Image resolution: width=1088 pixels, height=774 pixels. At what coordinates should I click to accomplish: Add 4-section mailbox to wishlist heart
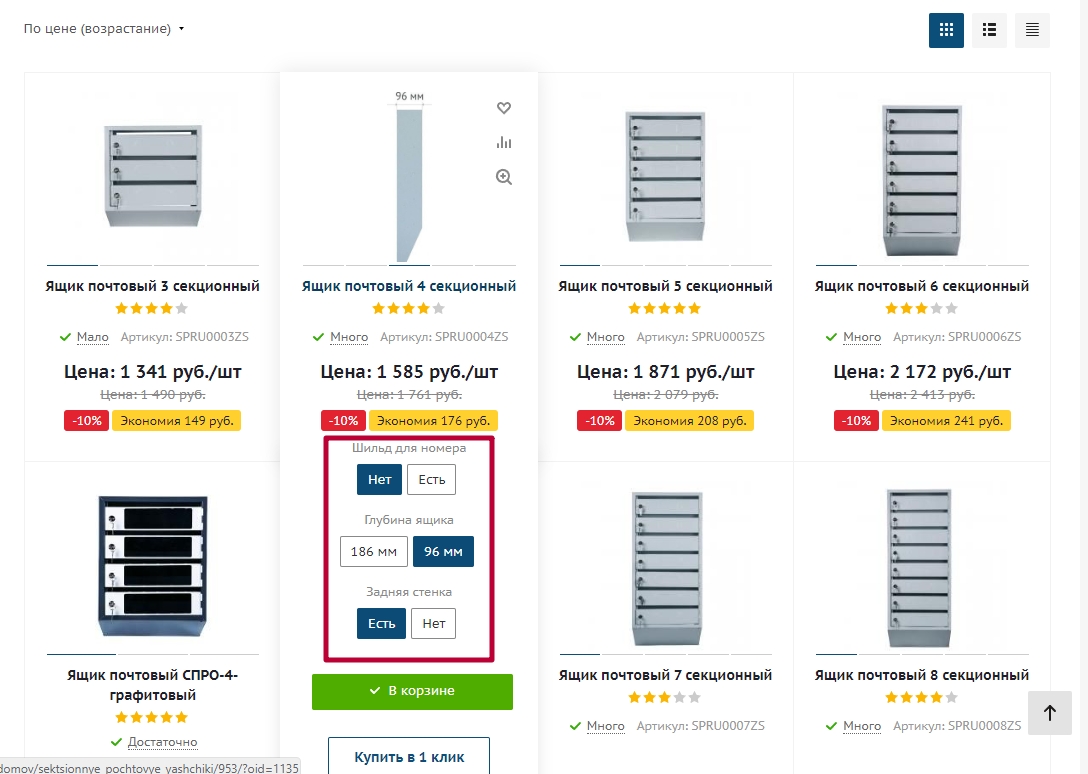coord(504,108)
